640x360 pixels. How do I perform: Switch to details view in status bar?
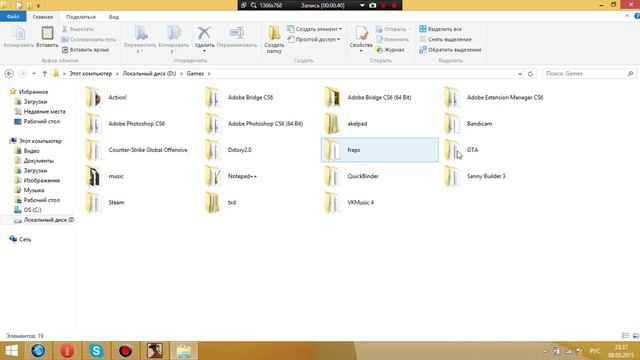(625, 336)
